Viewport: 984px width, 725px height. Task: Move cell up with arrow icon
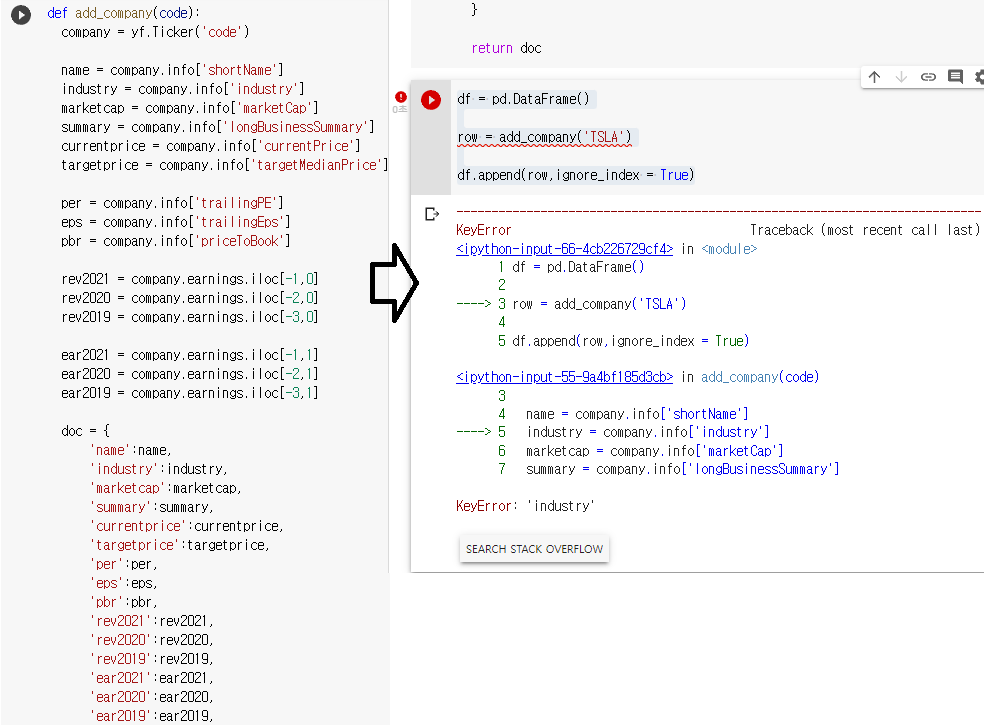tap(874, 77)
